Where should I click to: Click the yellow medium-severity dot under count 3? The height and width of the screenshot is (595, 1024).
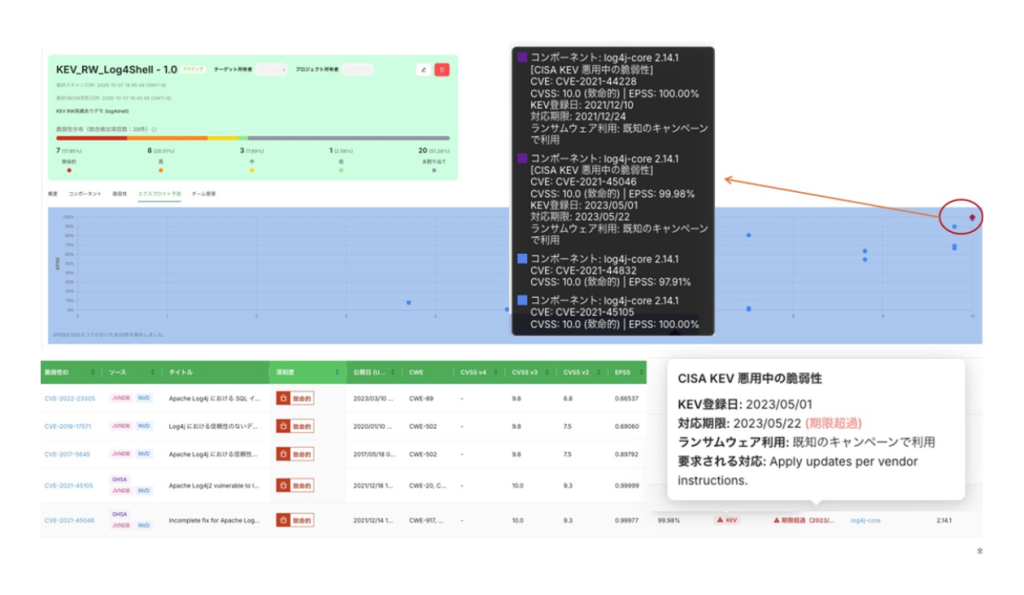coord(252,170)
